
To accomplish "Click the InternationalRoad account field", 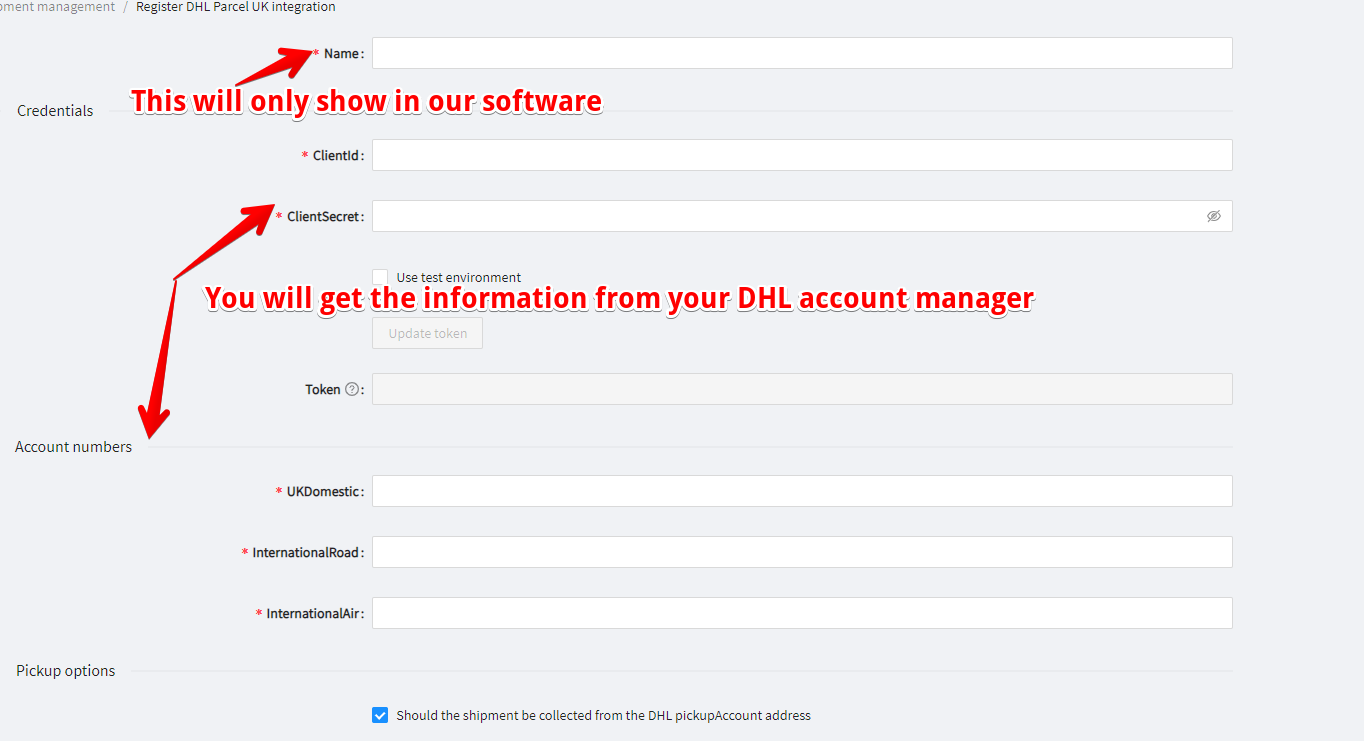I will (802, 552).
